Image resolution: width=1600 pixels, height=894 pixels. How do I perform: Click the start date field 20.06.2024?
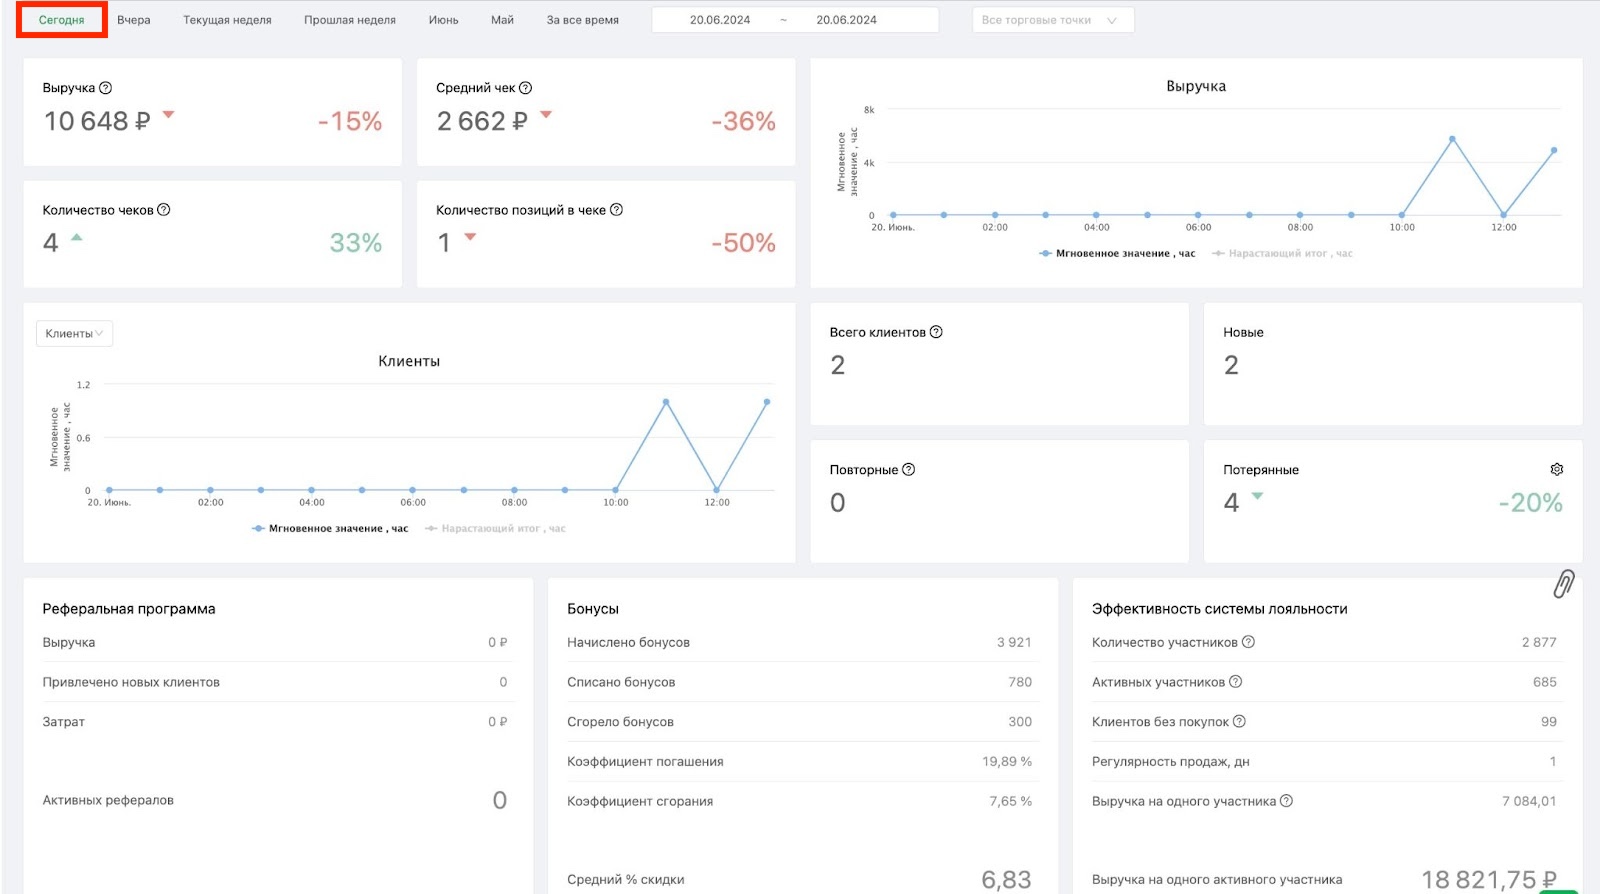click(720, 20)
